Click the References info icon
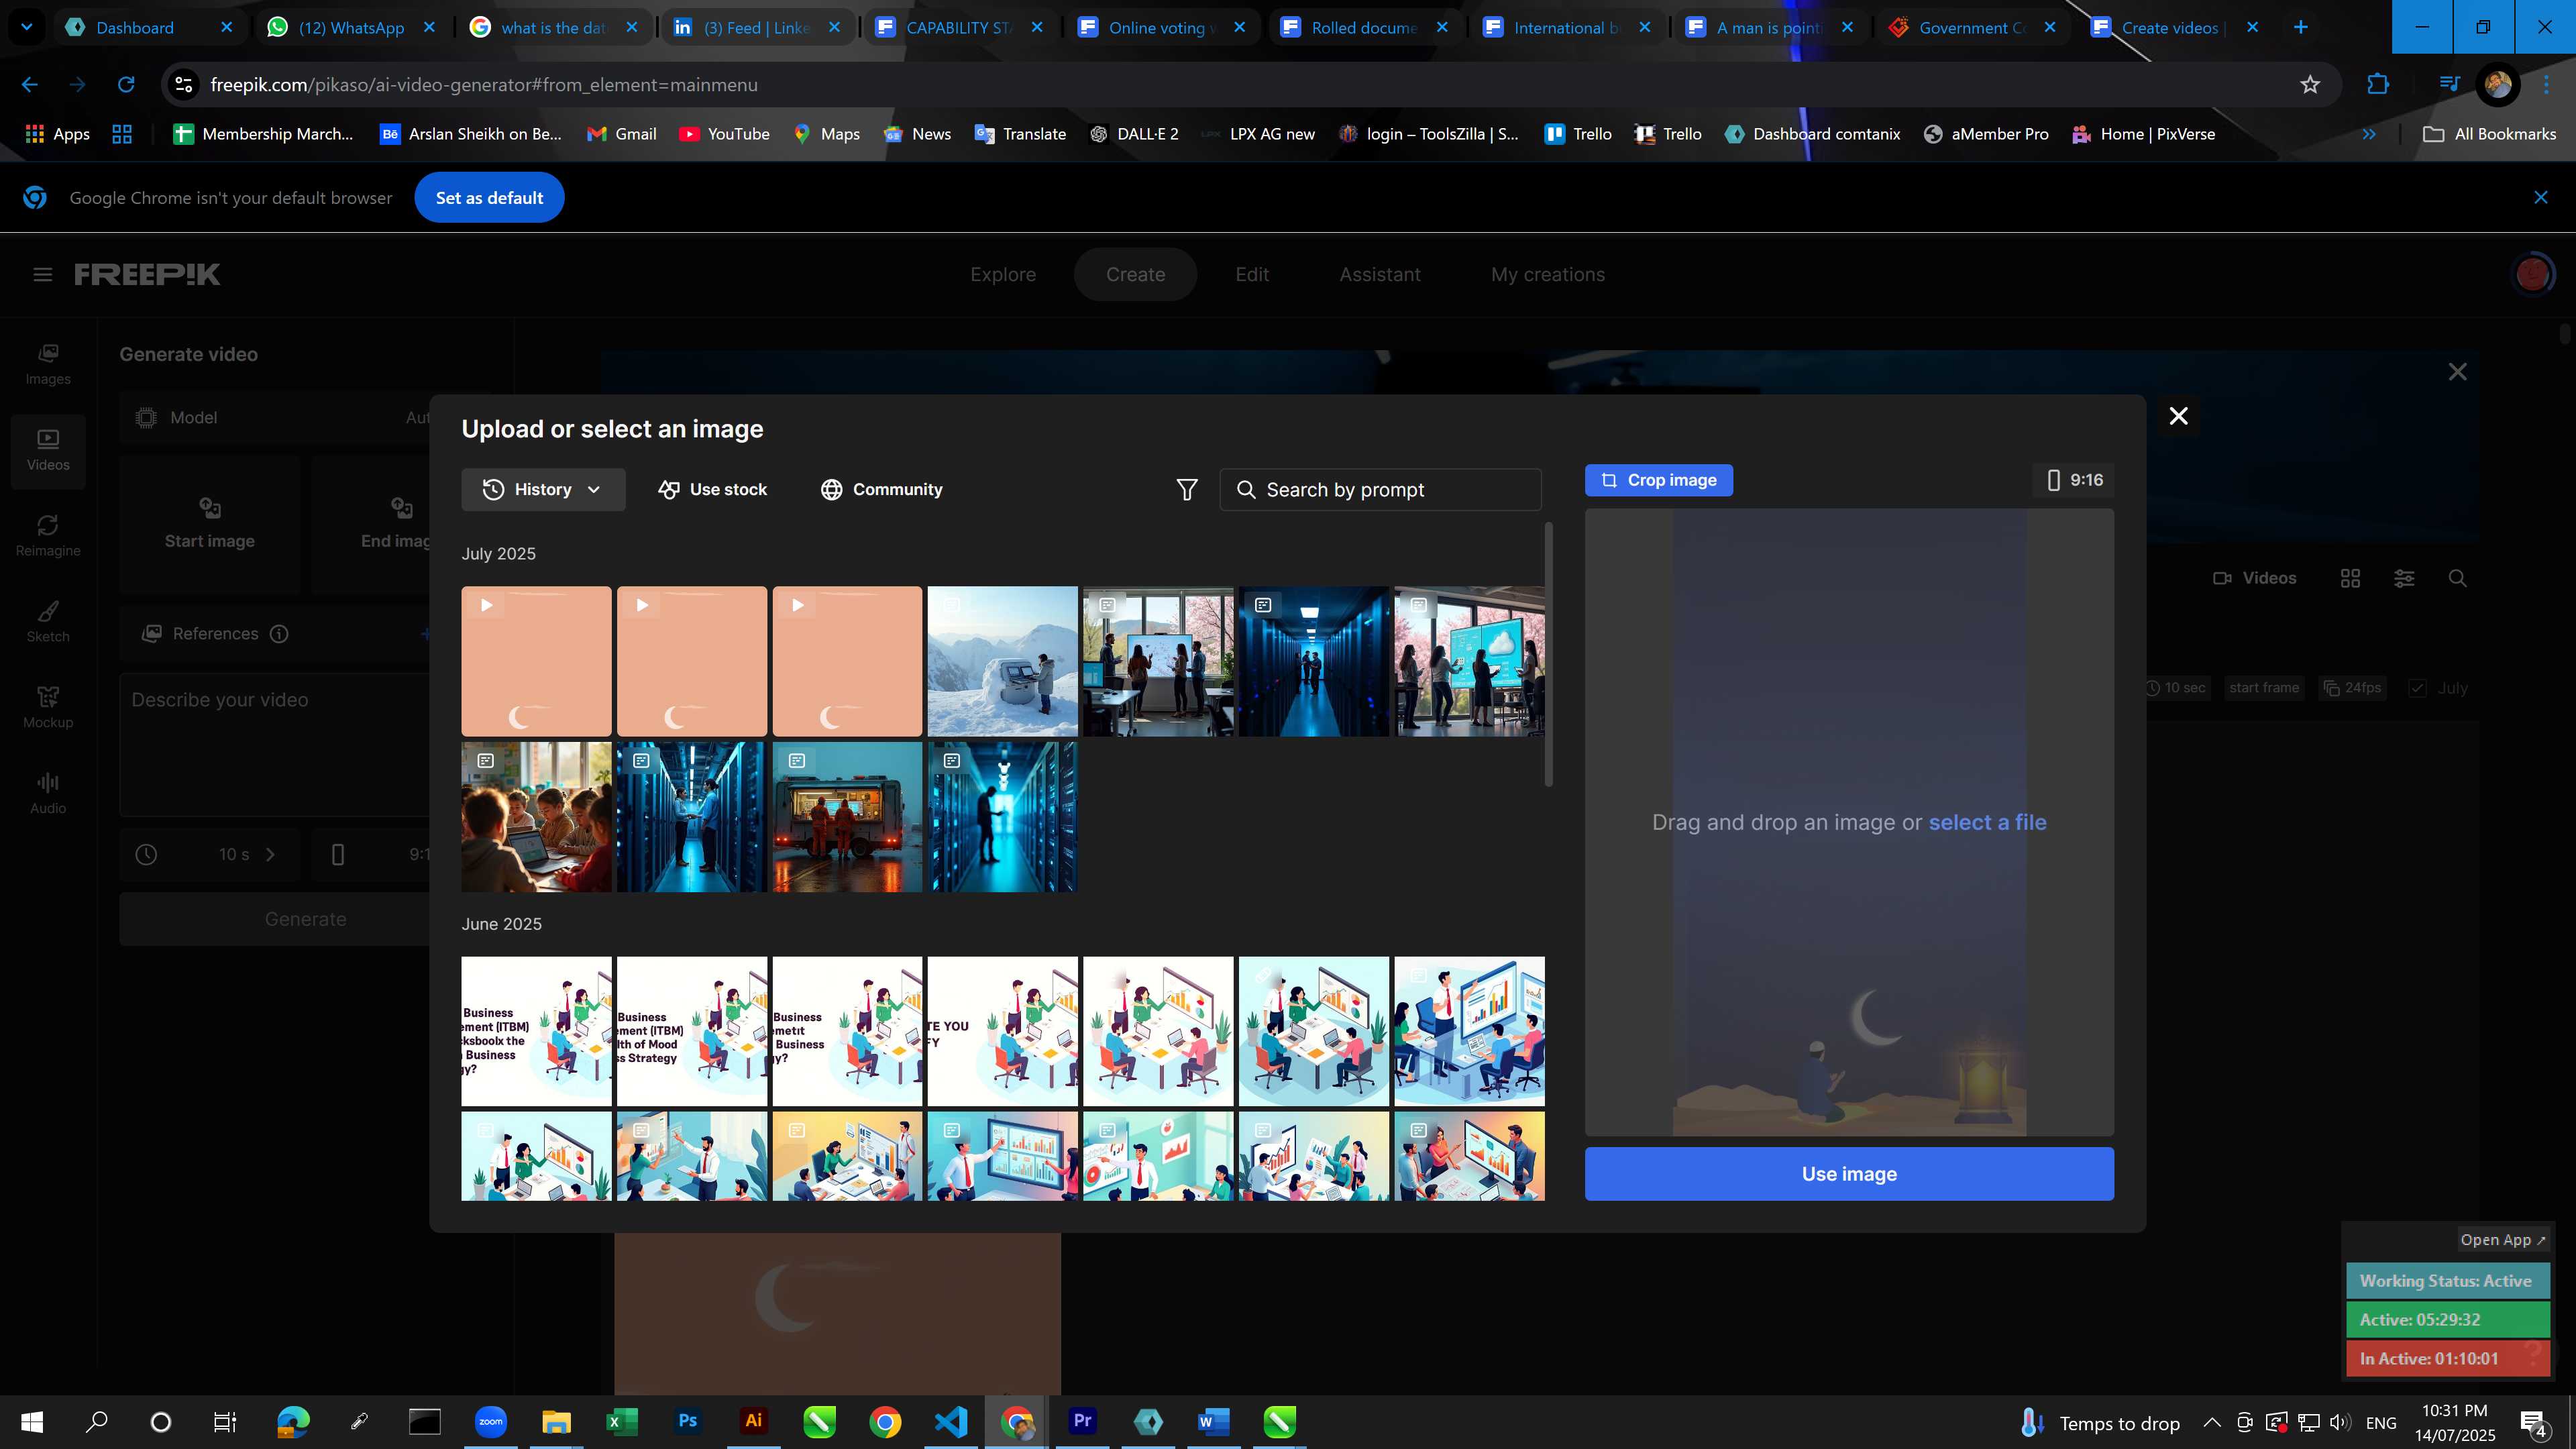The height and width of the screenshot is (1449, 2576). click(279, 634)
